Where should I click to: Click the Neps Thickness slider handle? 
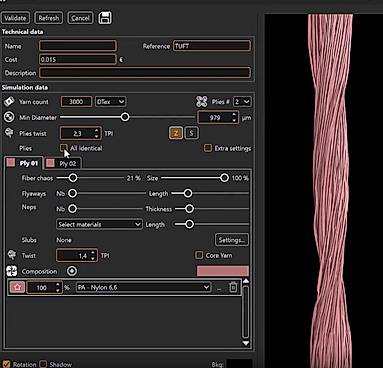point(189,209)
